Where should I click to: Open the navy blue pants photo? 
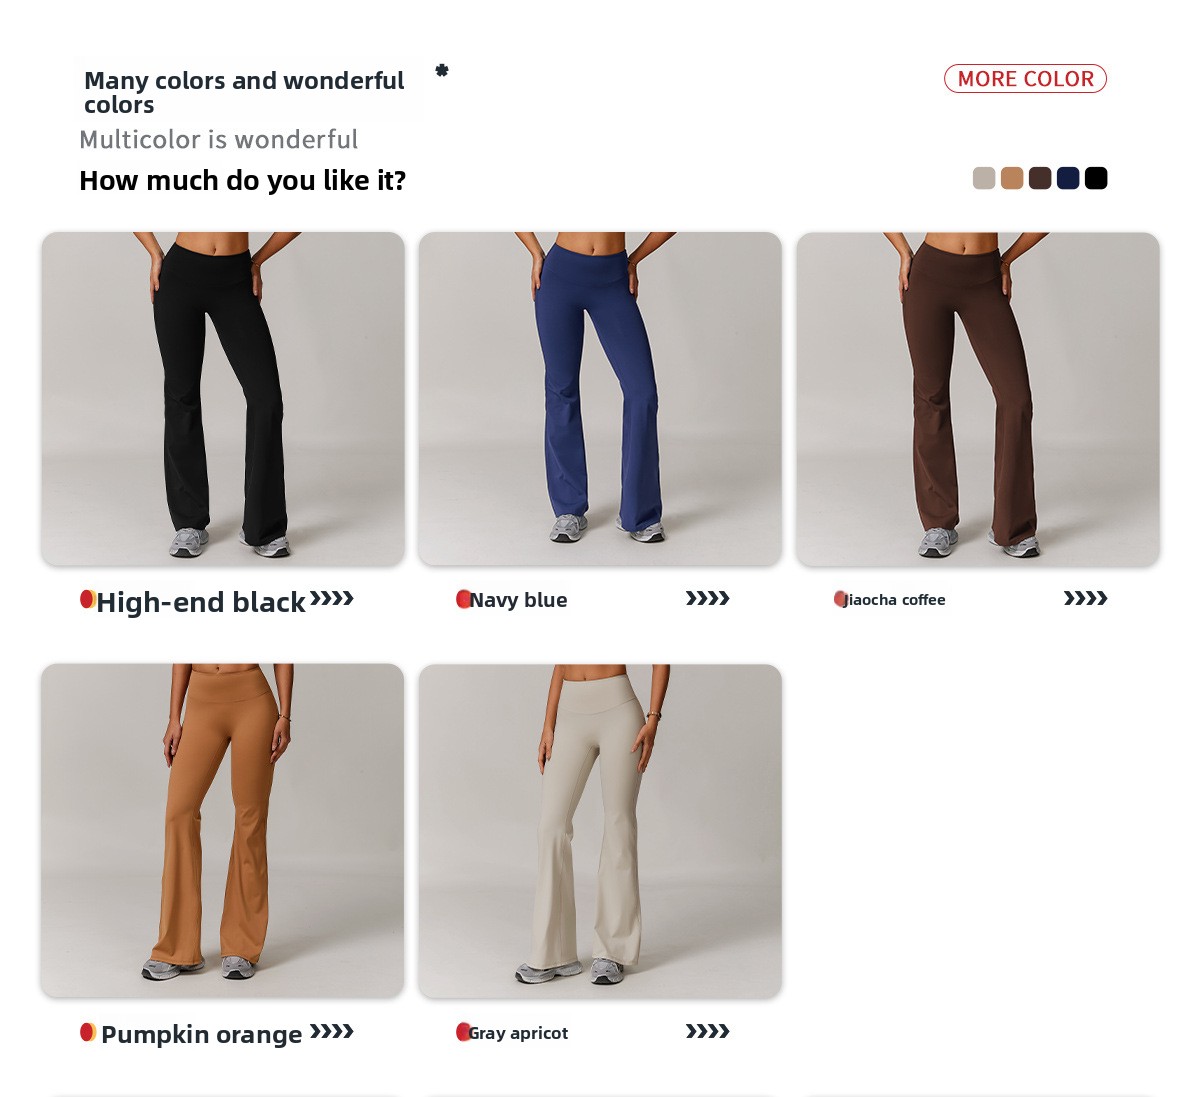600,399
